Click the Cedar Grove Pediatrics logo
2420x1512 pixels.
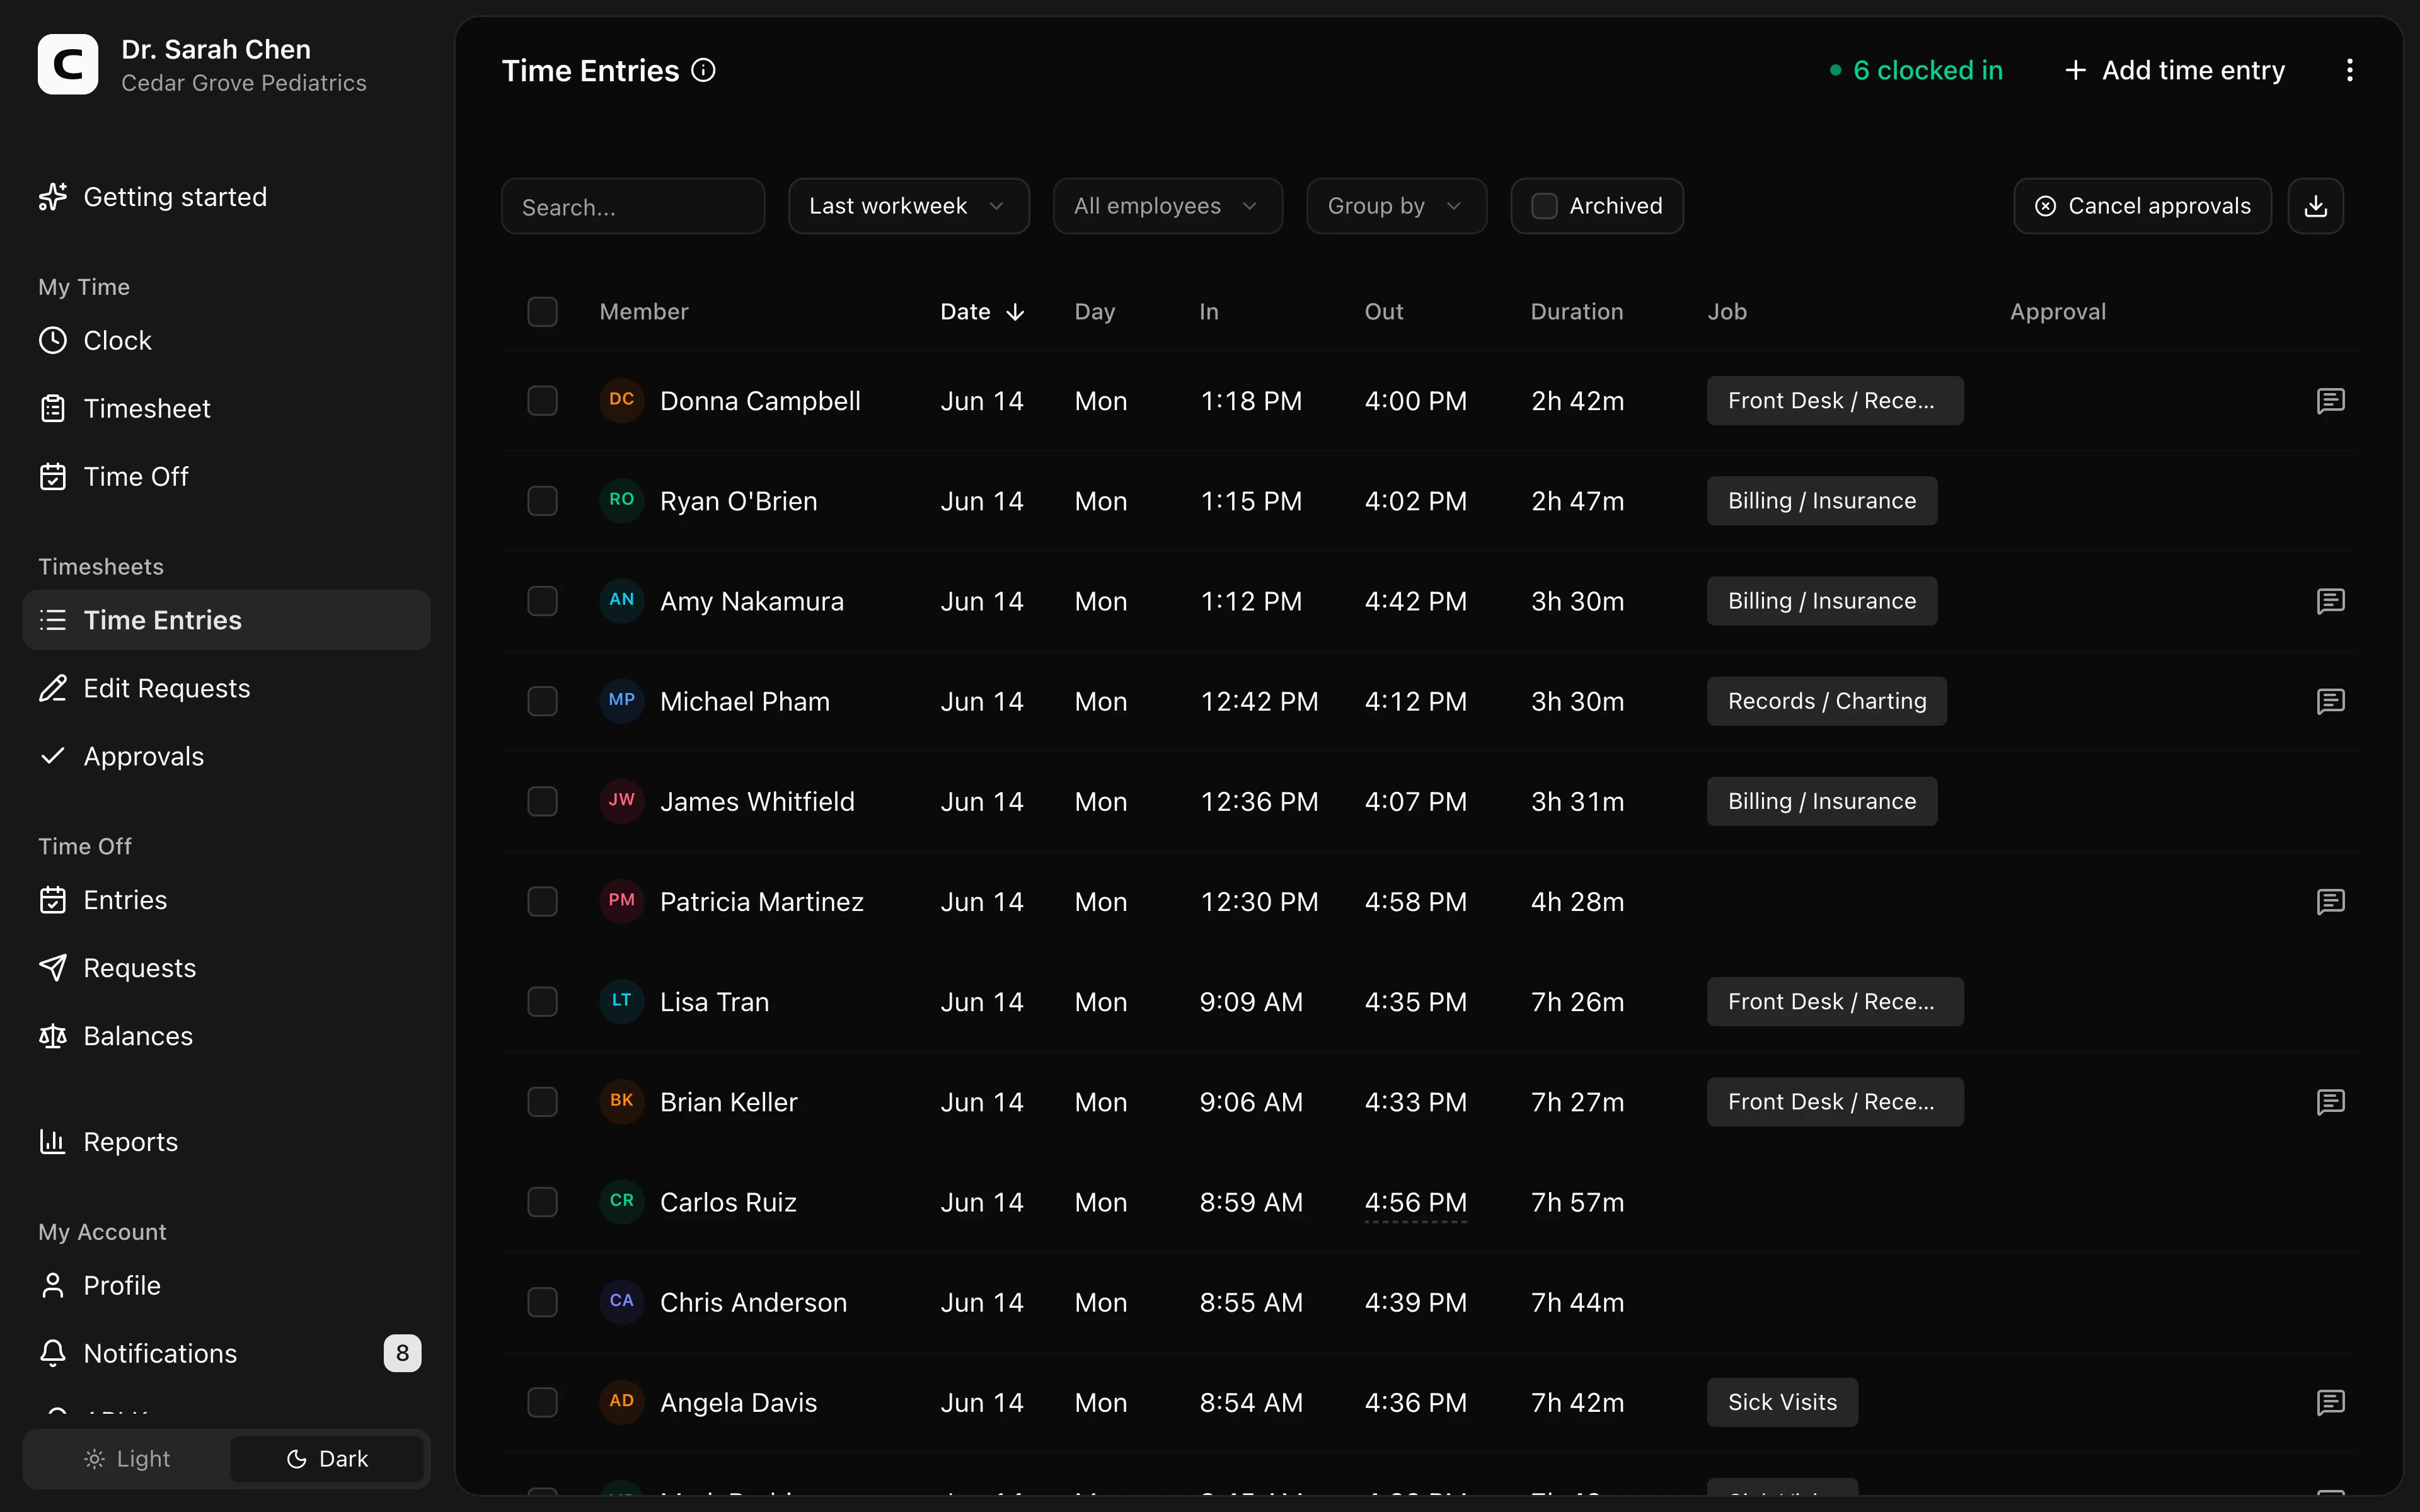[x=68, y=64]
